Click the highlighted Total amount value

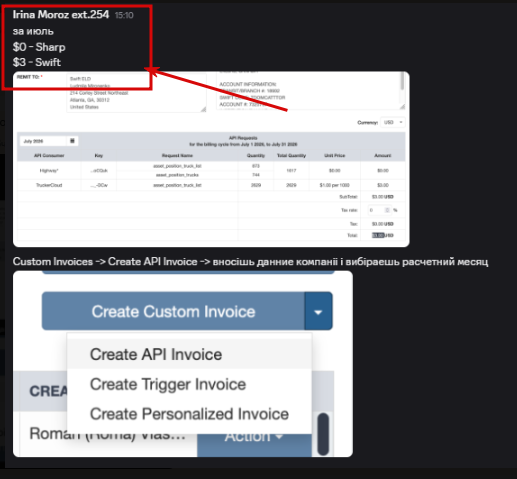(378, 235)
